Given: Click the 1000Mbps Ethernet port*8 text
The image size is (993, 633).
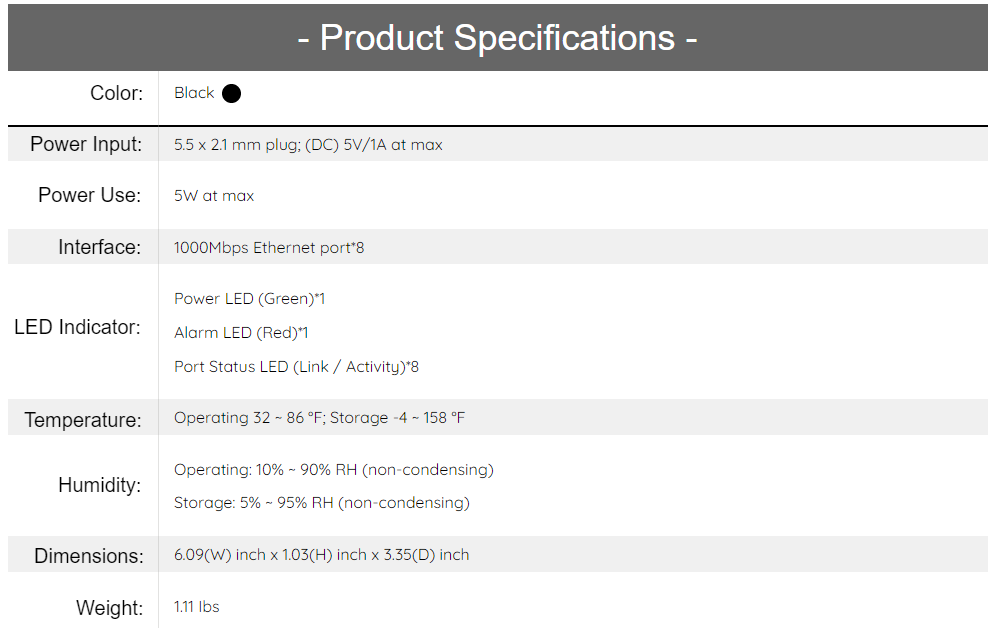Looking at the screenshot, I should pos(269,248).
